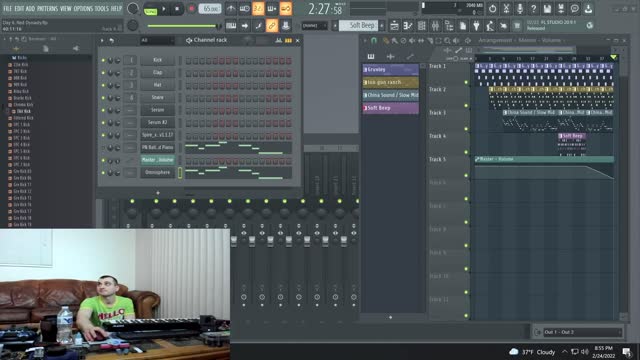This screenshot has height=360, width=640.
Task: Select the Master Volume channel button
Action: pos(158,160)
